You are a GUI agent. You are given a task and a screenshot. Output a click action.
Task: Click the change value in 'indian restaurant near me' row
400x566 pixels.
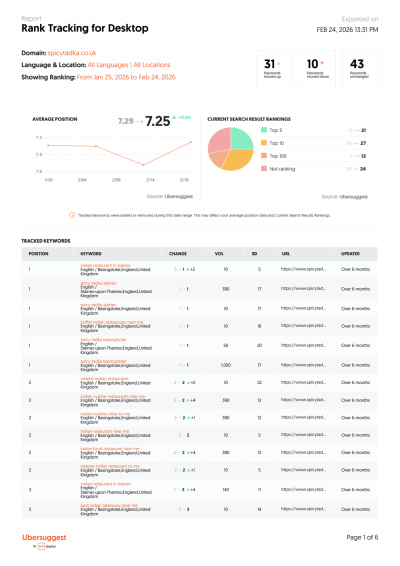(184, 435)
